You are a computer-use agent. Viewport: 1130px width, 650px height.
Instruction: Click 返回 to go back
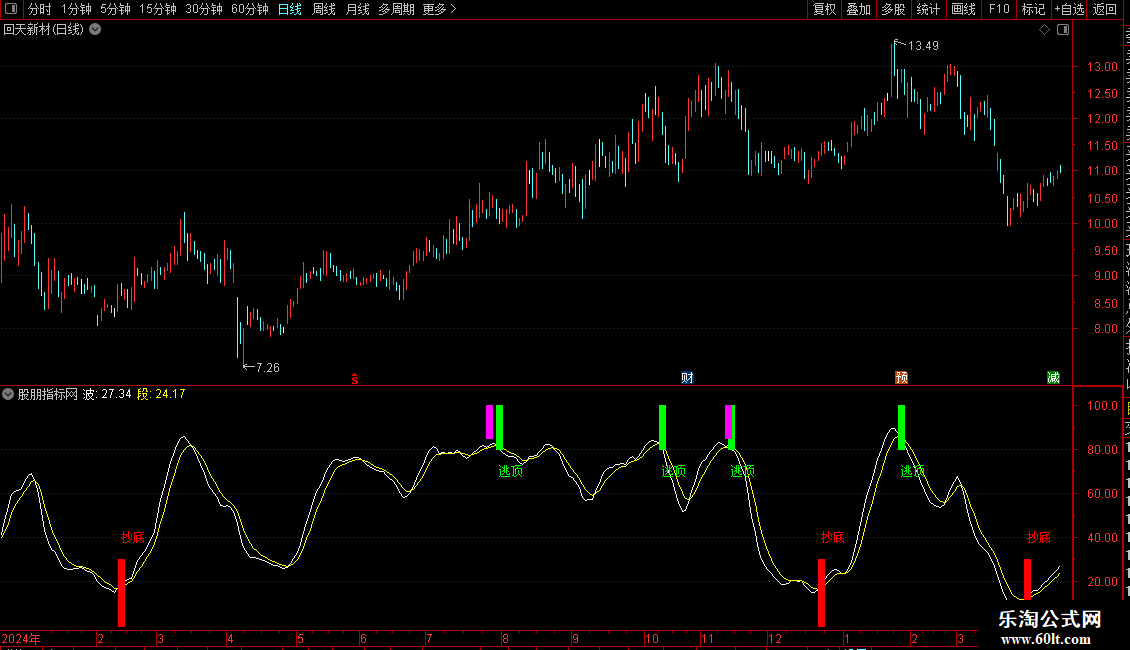tap(1104, 9)
